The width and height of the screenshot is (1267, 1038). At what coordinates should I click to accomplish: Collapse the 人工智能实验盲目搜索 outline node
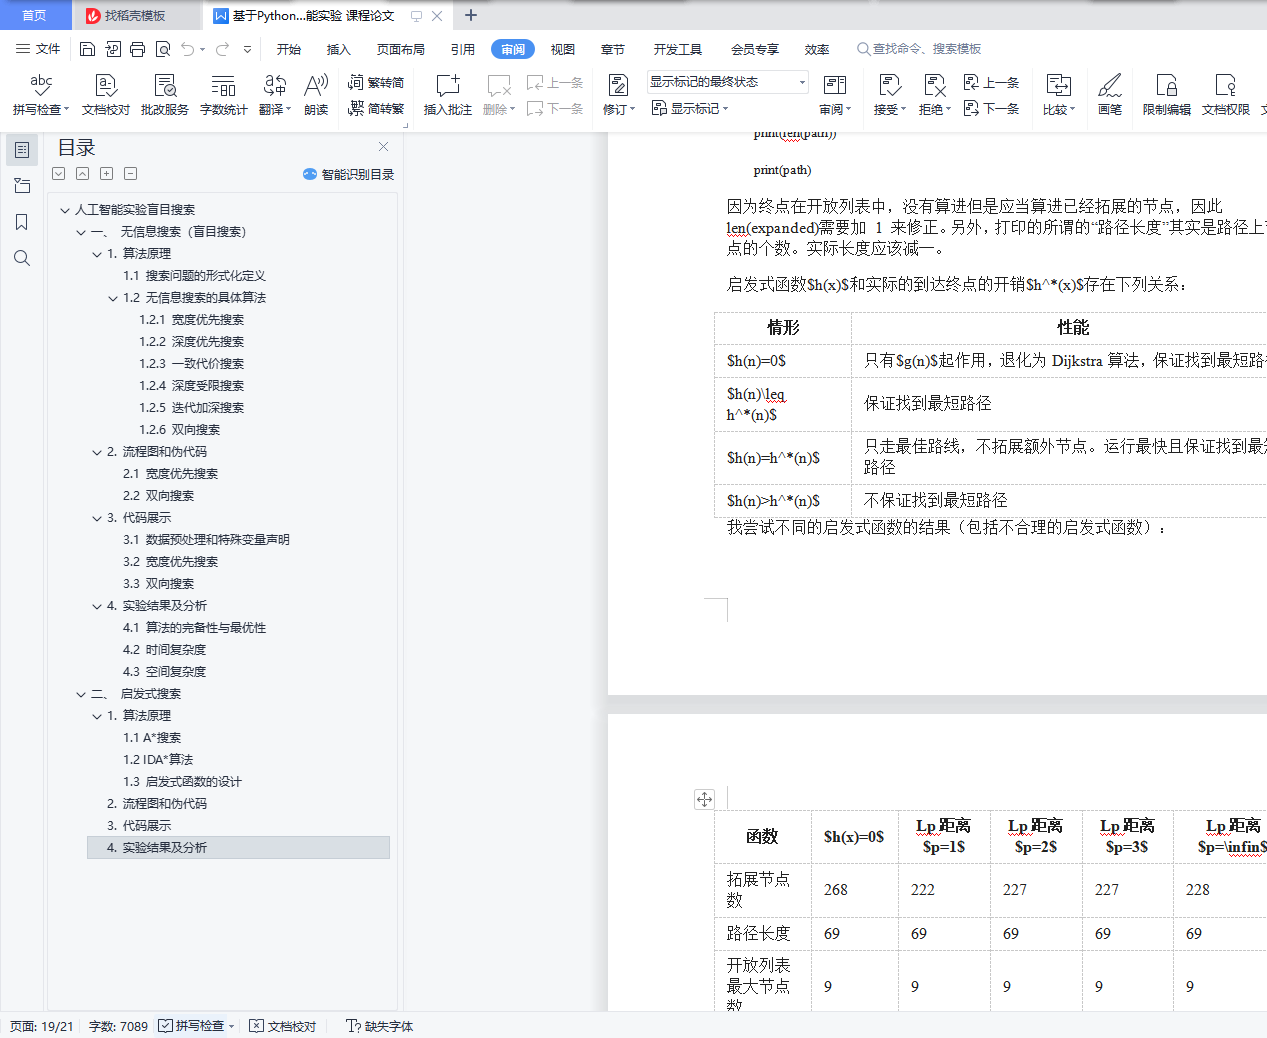click(65, 210)
